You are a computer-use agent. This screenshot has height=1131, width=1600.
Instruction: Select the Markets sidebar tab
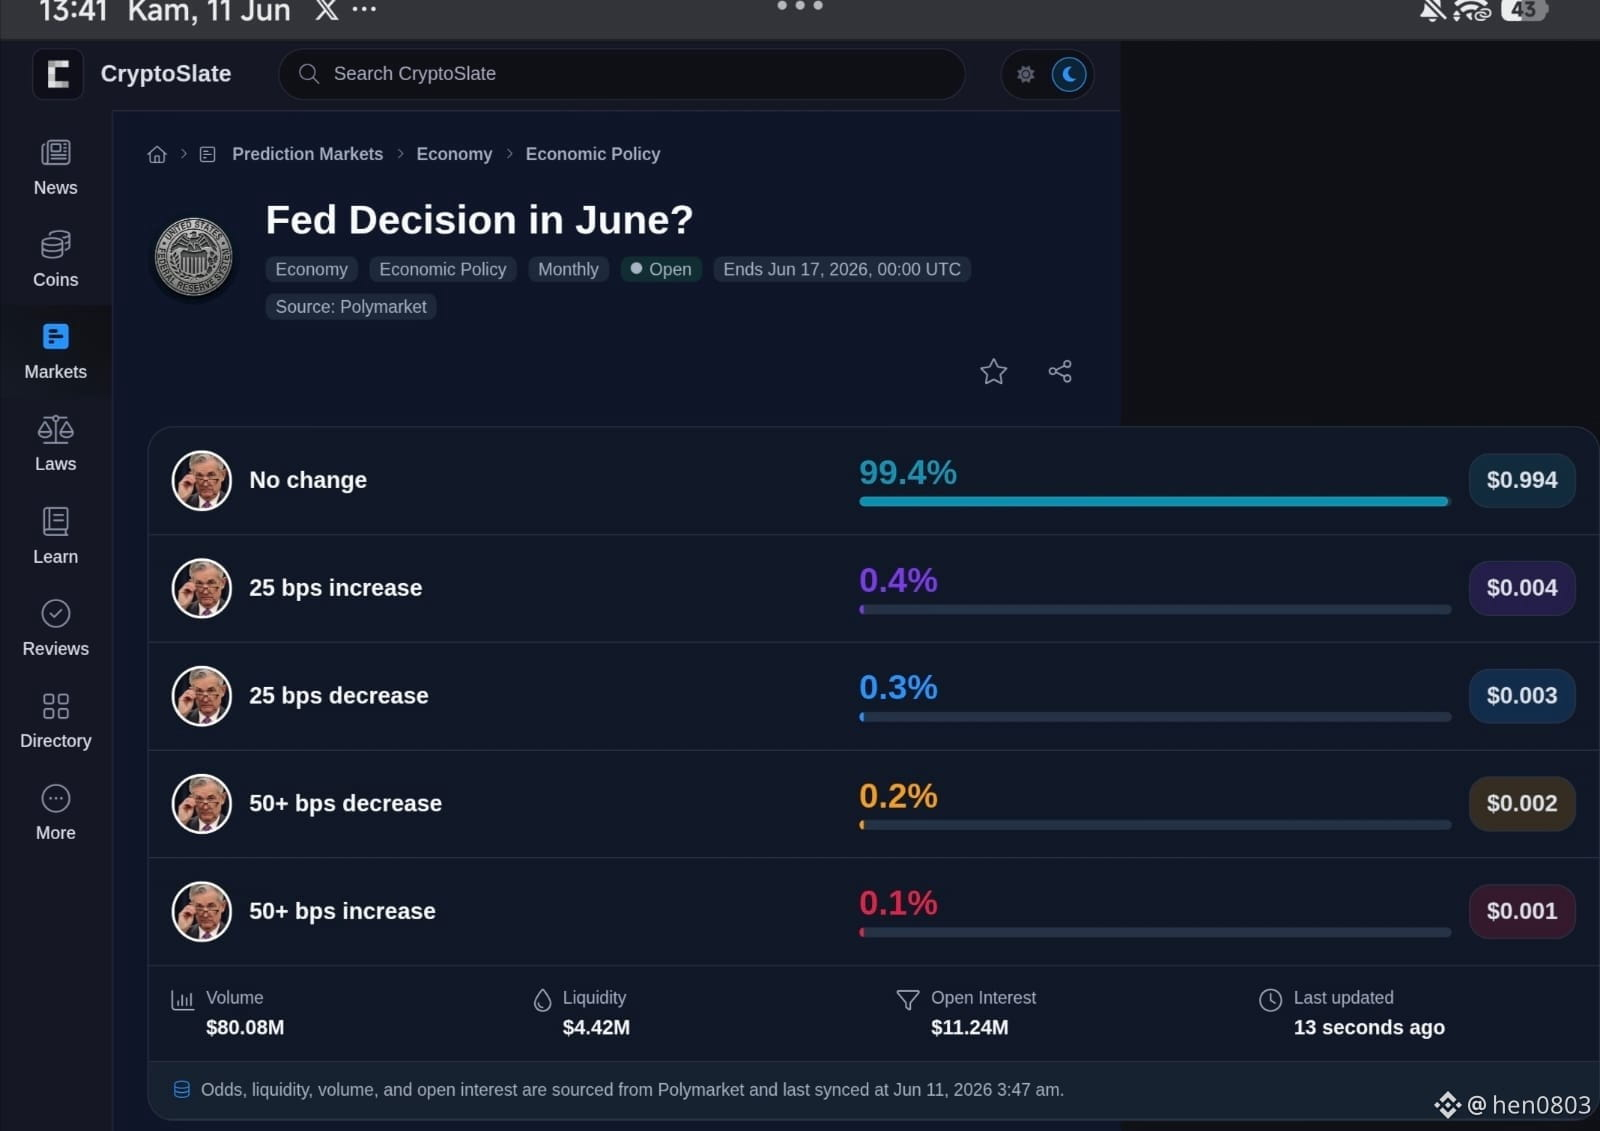[x=55, y=352]
